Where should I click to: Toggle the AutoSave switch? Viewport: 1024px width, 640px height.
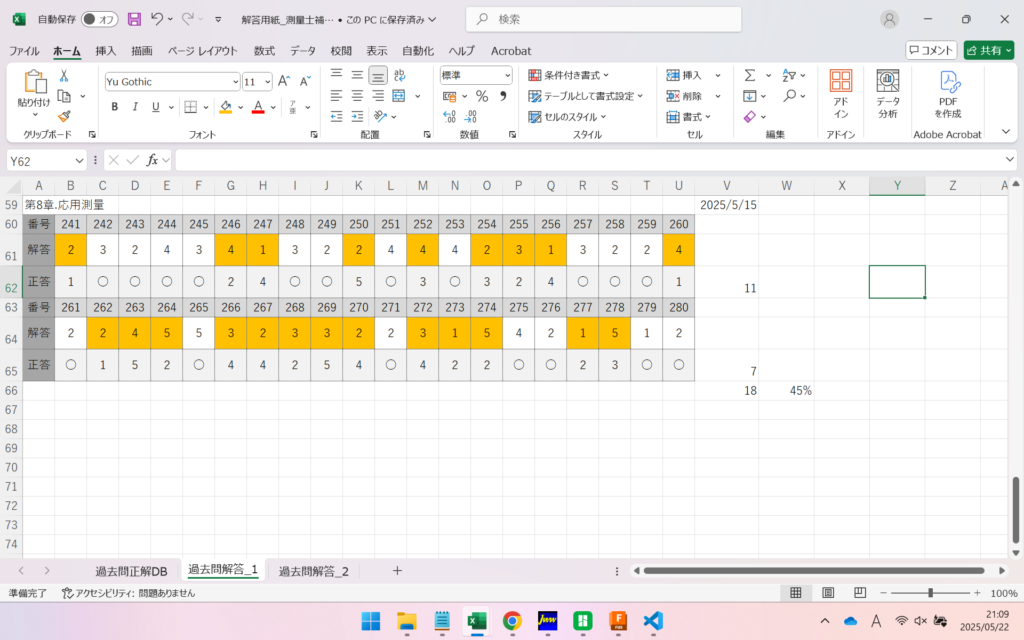click(99, 20)
